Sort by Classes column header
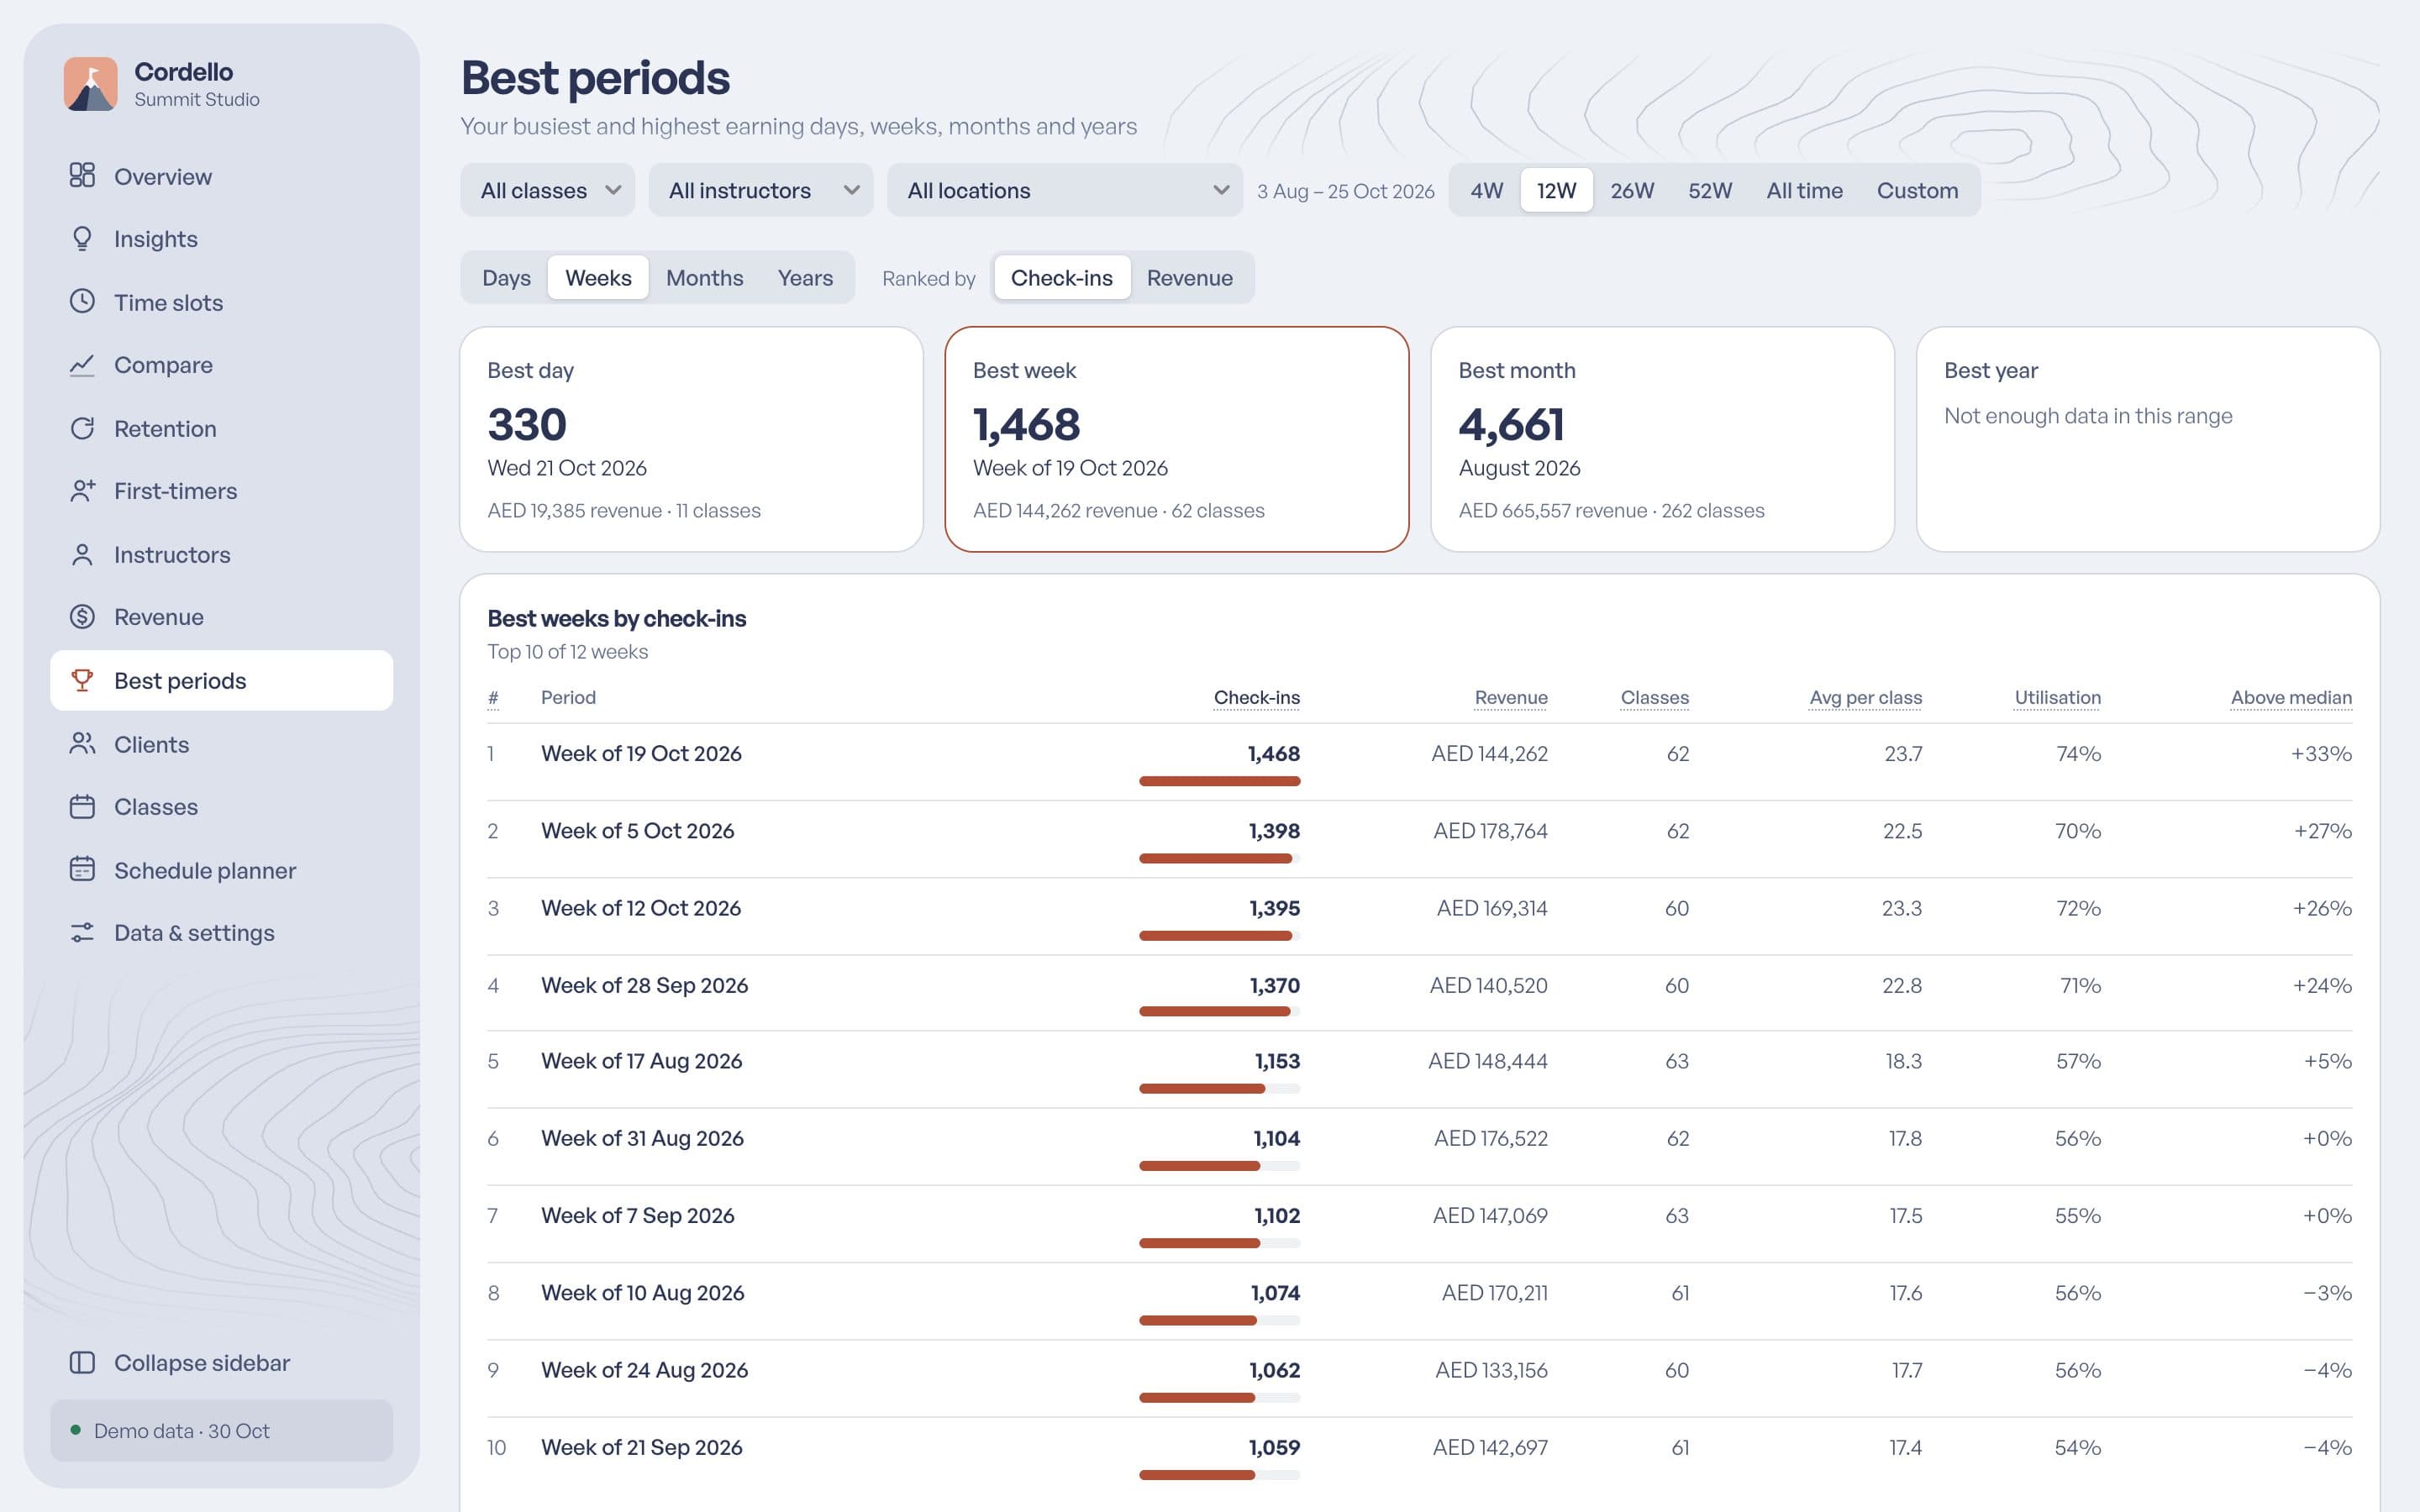Screen dimensions: 2420x1512 point(1654,698)
